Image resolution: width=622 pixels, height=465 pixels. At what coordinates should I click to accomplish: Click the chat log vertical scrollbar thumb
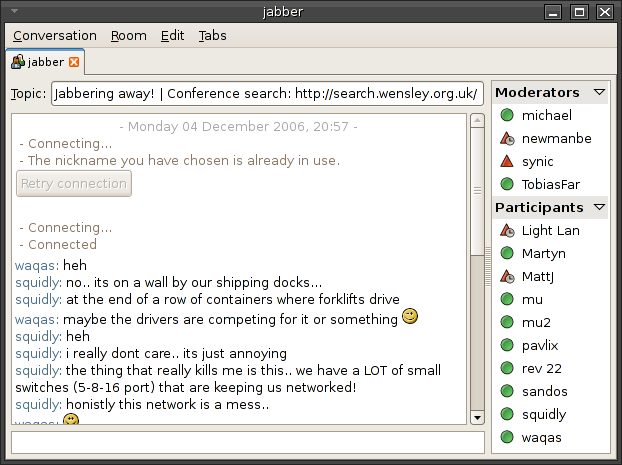[x=477, y=191]
